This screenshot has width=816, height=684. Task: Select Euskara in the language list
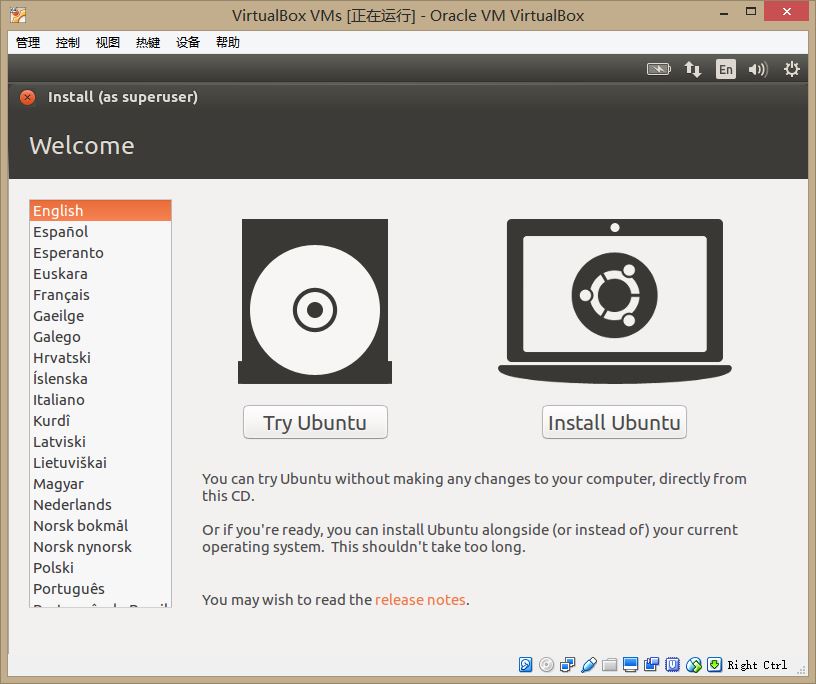(x=100, y=273)
